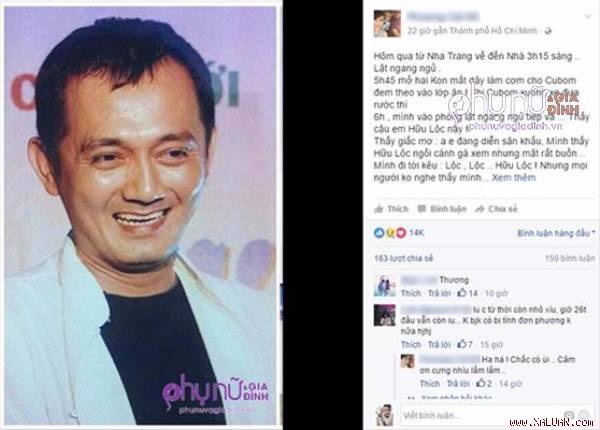Screen dimensions: 600x430
Task: Open the 150 bình luận count
Action: (x=570, y=258)
